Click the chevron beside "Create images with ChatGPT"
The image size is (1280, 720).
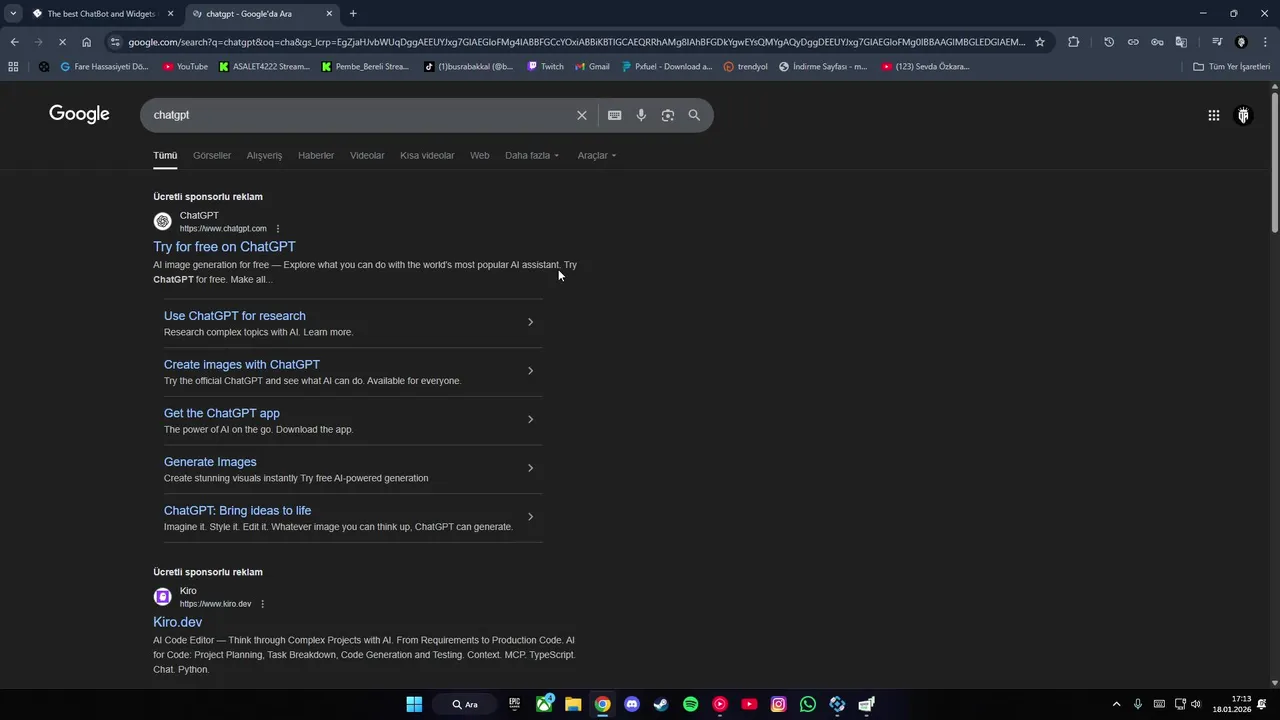[530, 371]
